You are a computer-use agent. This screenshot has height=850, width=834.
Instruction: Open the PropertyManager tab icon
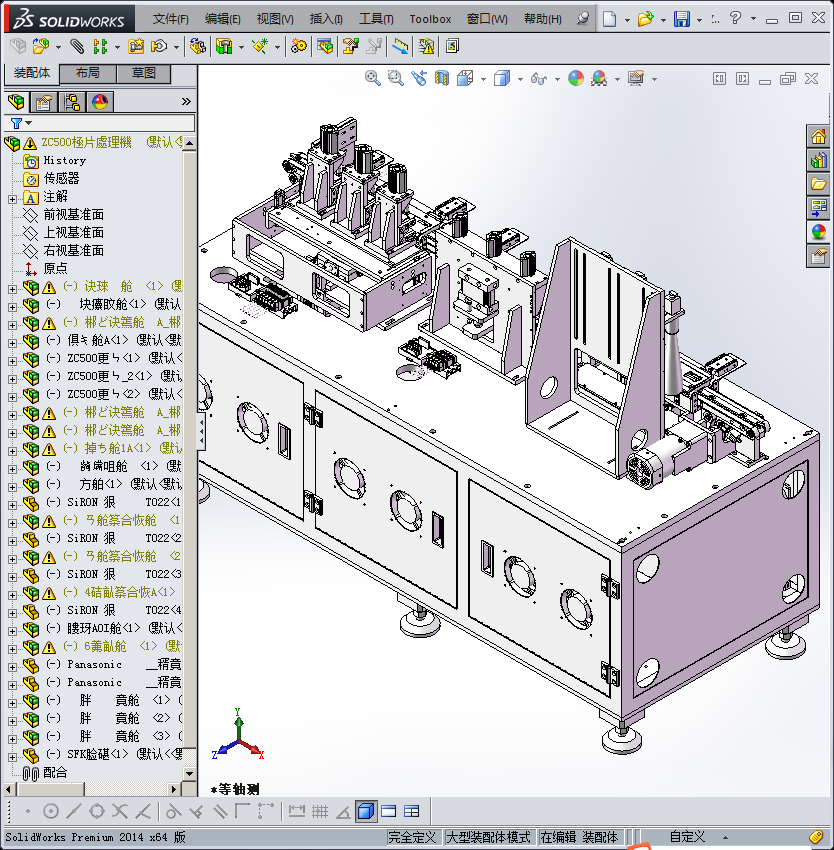[44, 102]
